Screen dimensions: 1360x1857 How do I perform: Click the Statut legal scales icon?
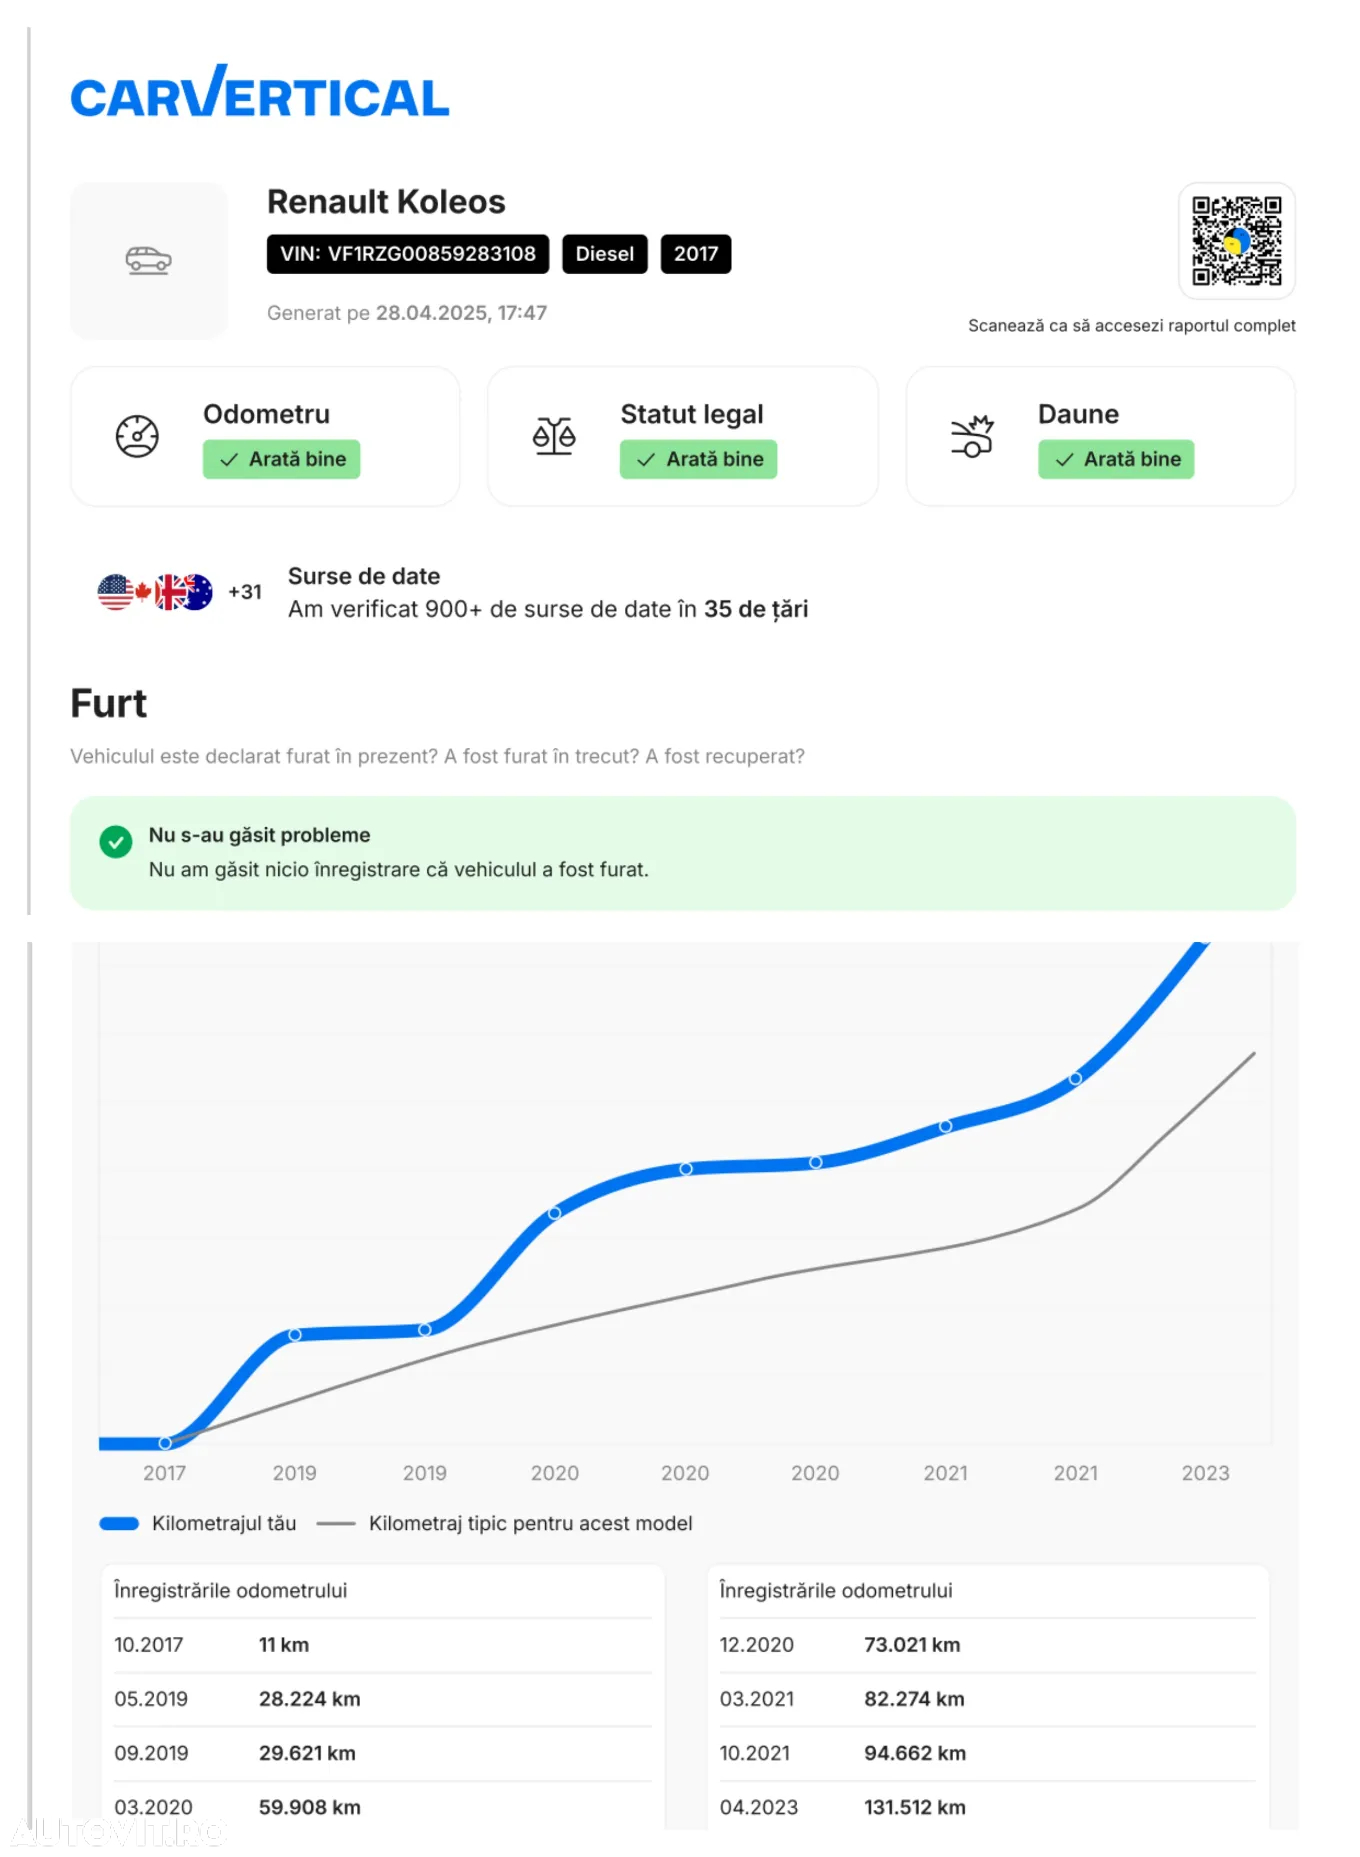pyautogui.click(x=554, y=436)
